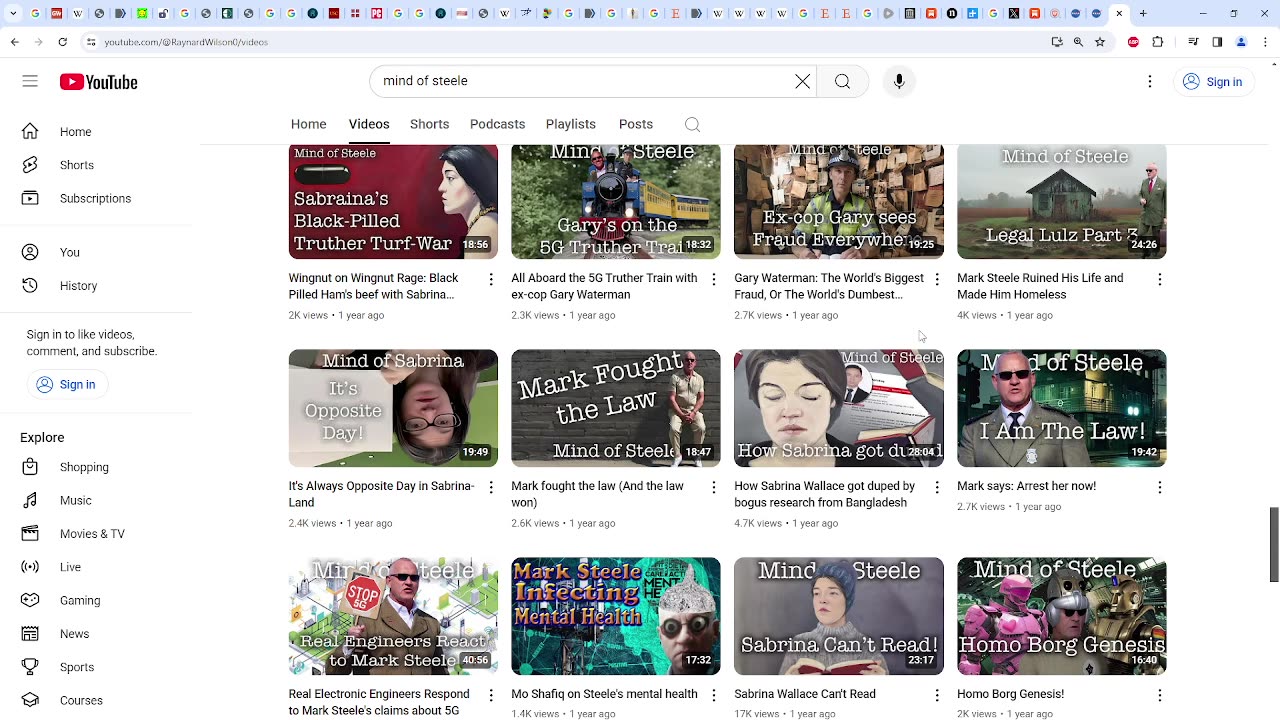Open the YouTube settings three-dot menu
This screenshot has width=1280, height=720.
pos(1150,82)
